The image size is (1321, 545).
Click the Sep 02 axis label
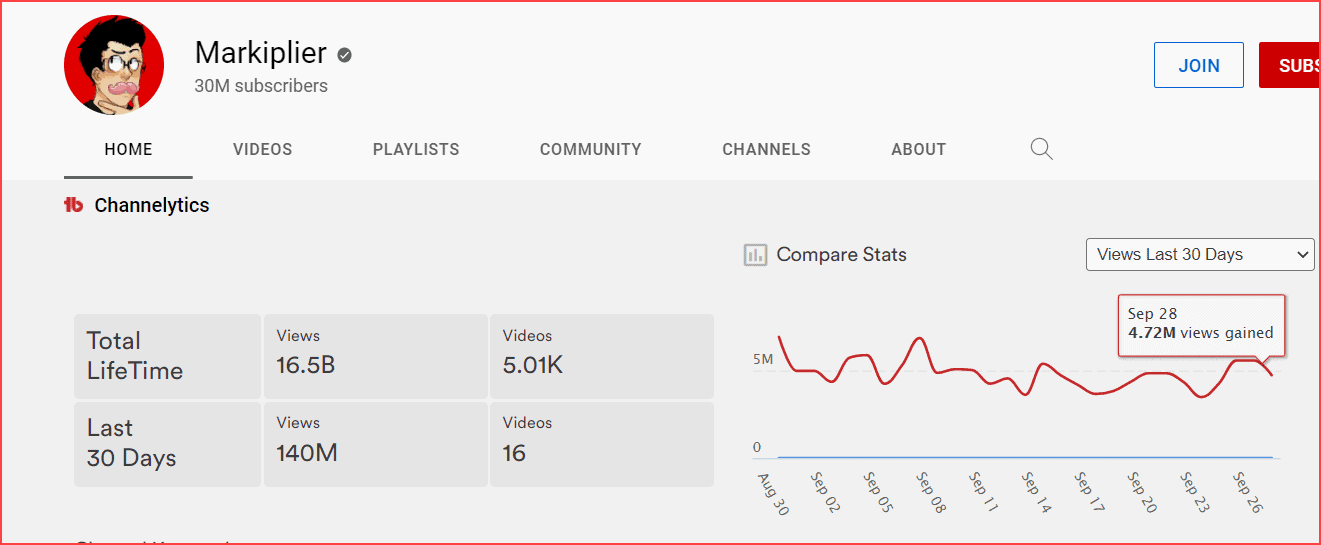click(x=826, y=494)
